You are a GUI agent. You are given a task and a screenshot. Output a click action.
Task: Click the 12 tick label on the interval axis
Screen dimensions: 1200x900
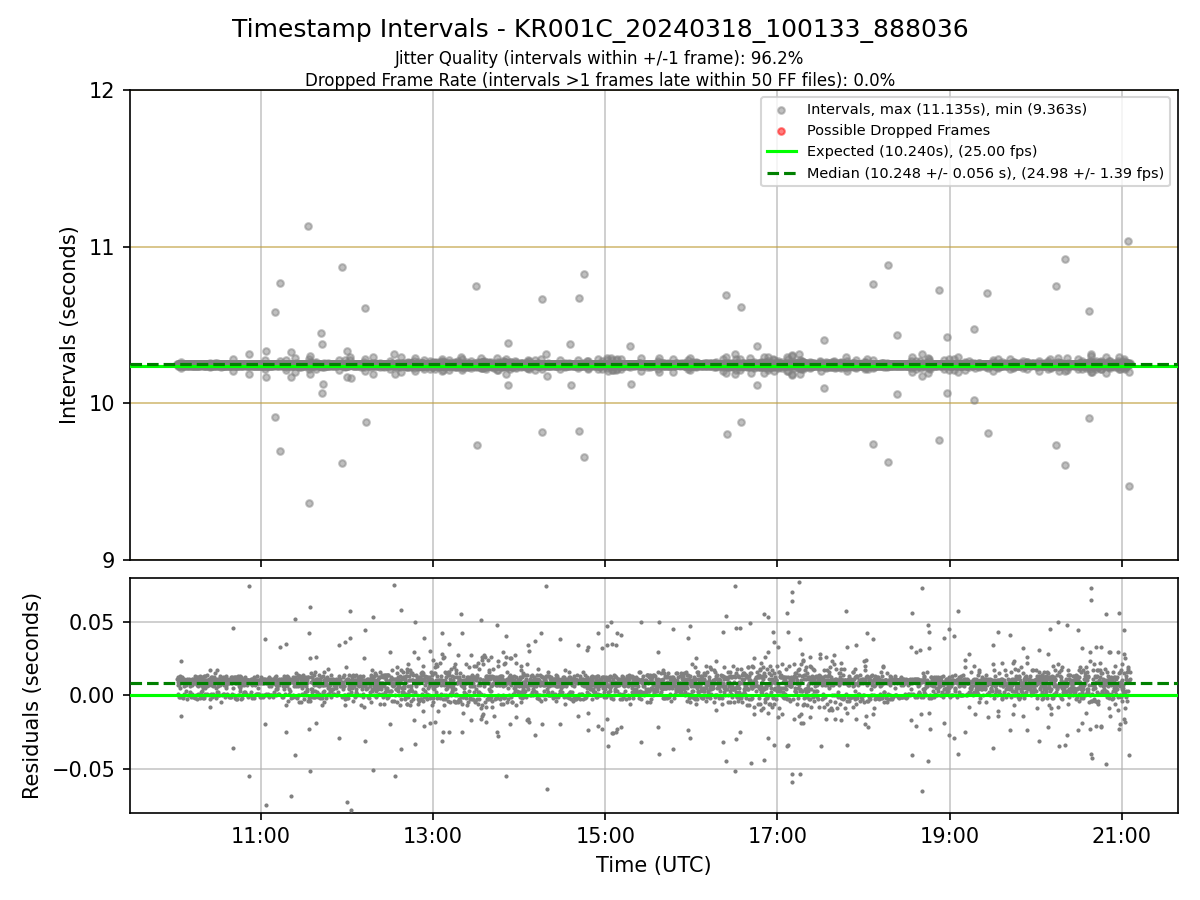pyautogui.click(x=101, y=91)
